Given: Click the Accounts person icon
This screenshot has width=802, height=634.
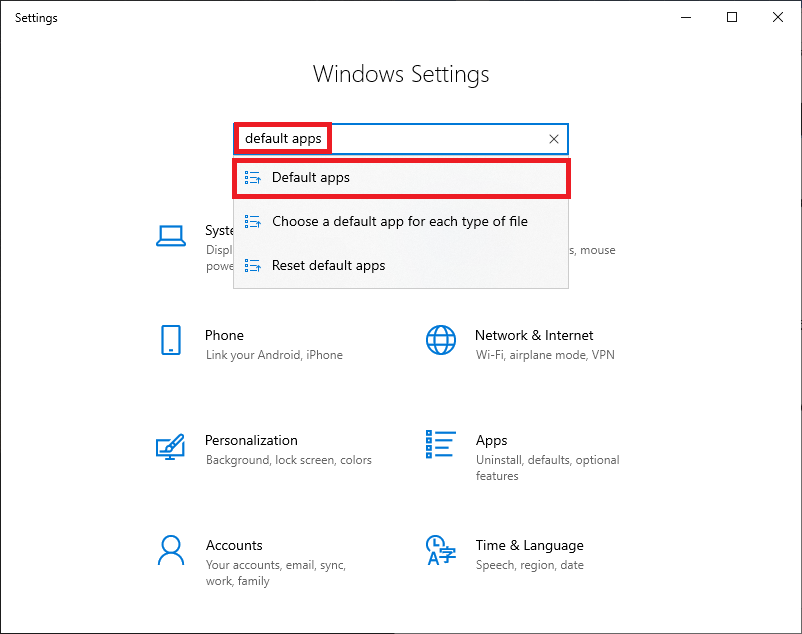Looking at the screenshot, I should [171, 550].
